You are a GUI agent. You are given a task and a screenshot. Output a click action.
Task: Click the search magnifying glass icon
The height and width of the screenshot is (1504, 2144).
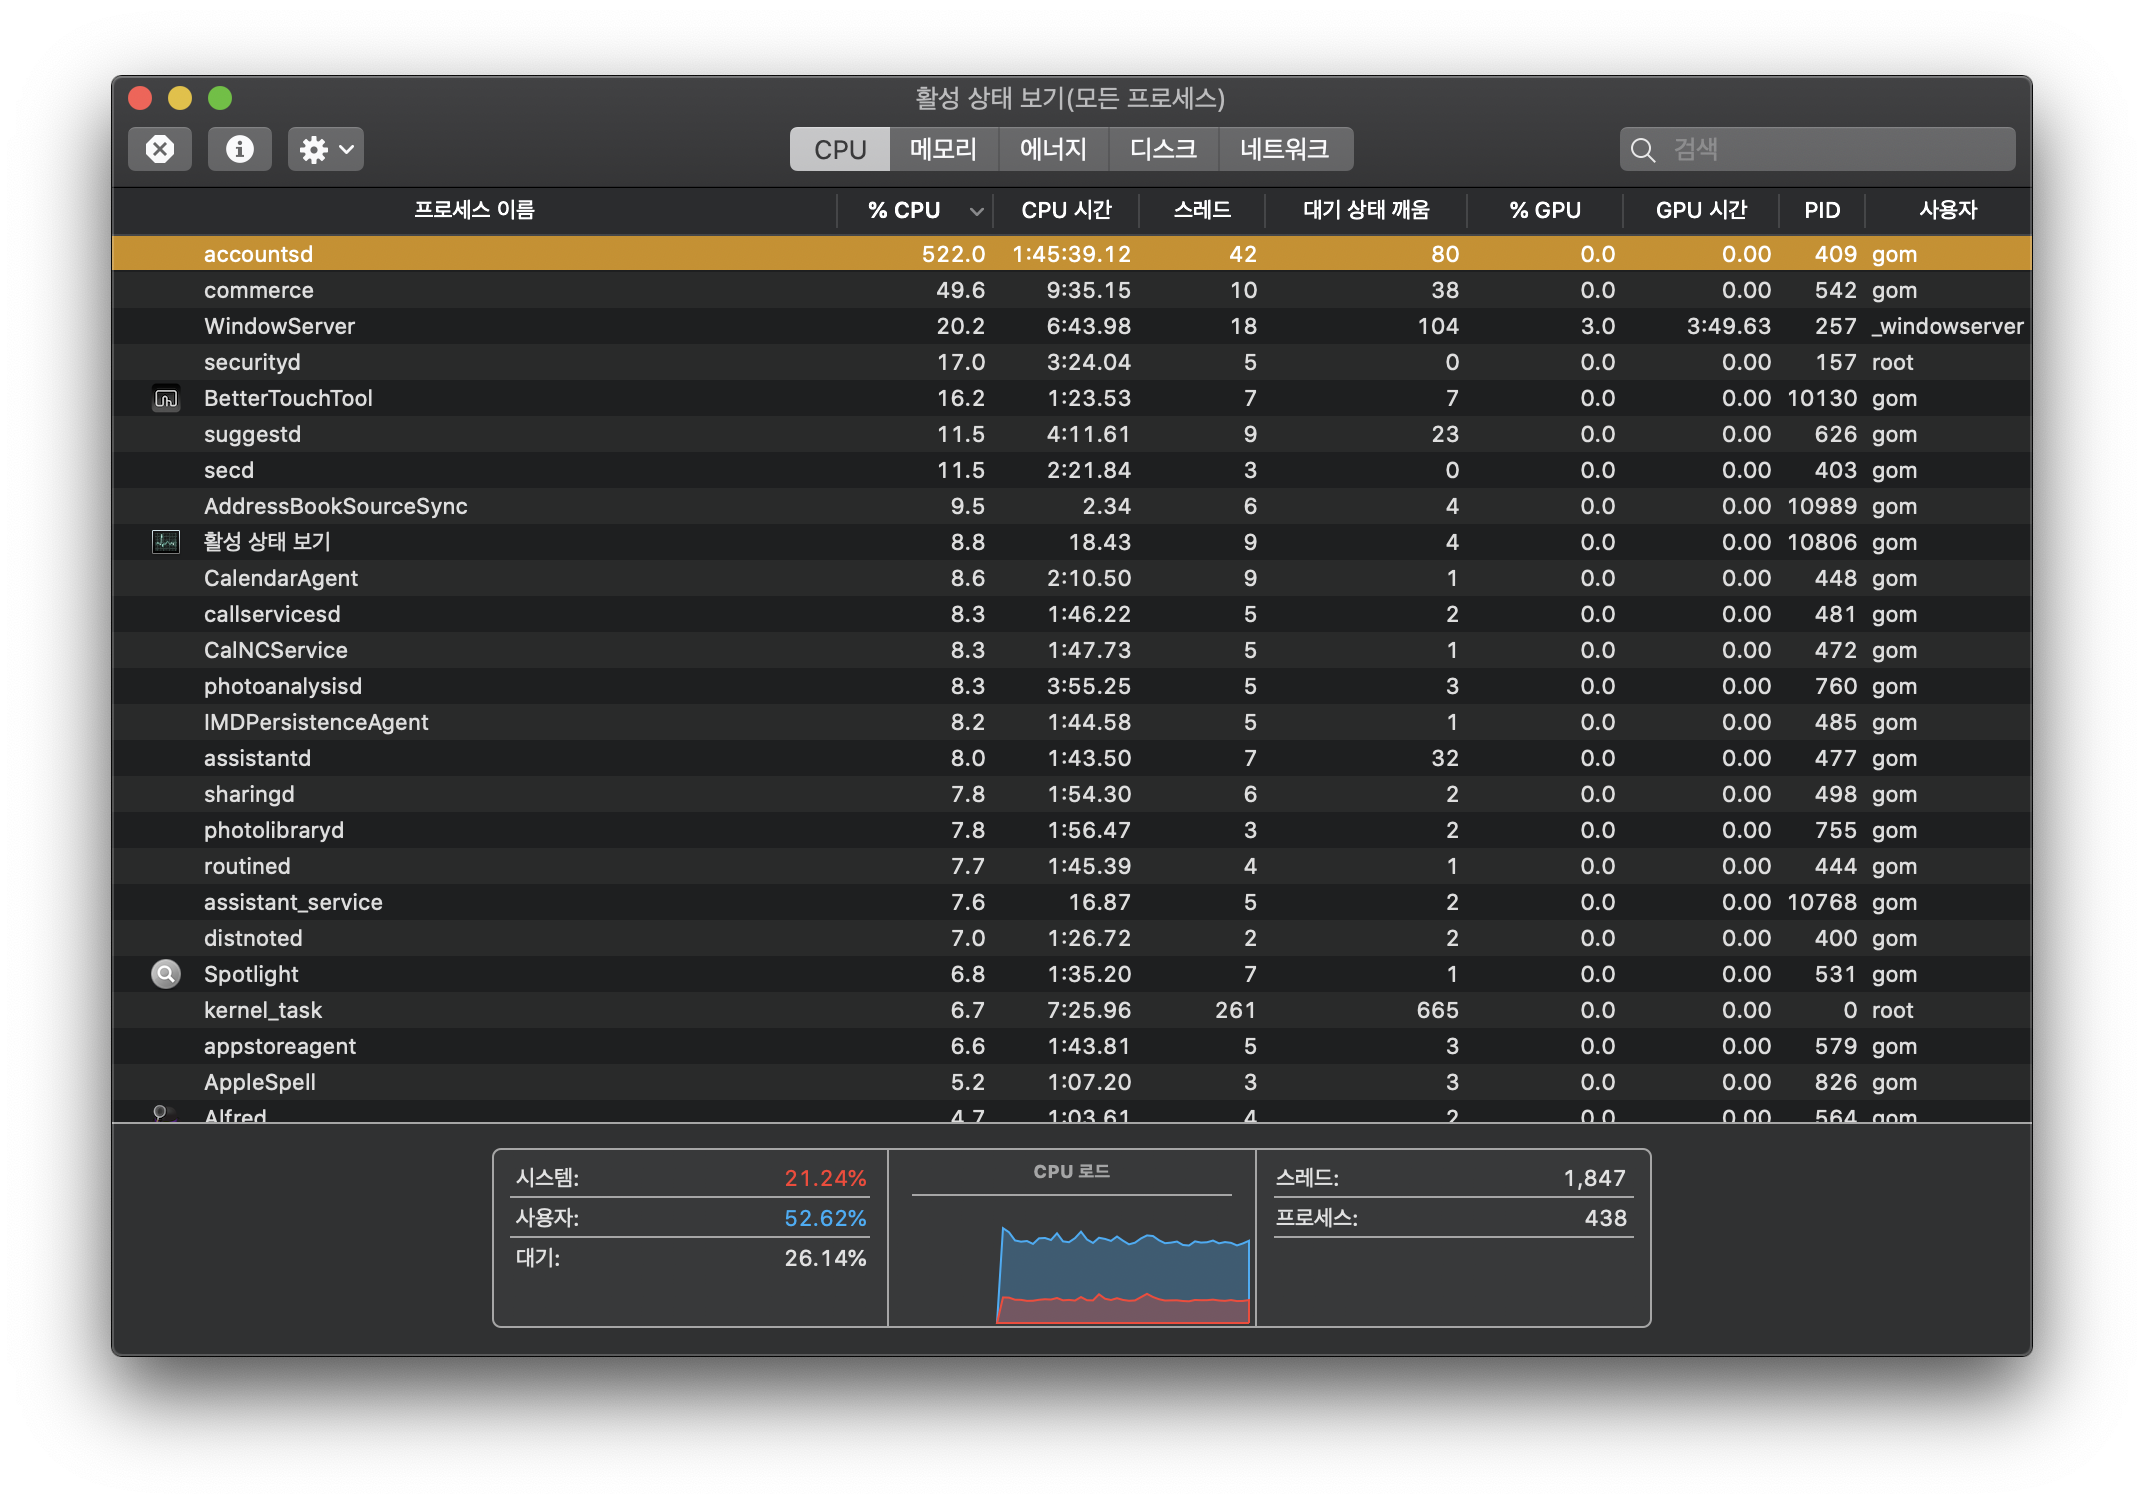pyautogui.click(x=1642, y=150)
